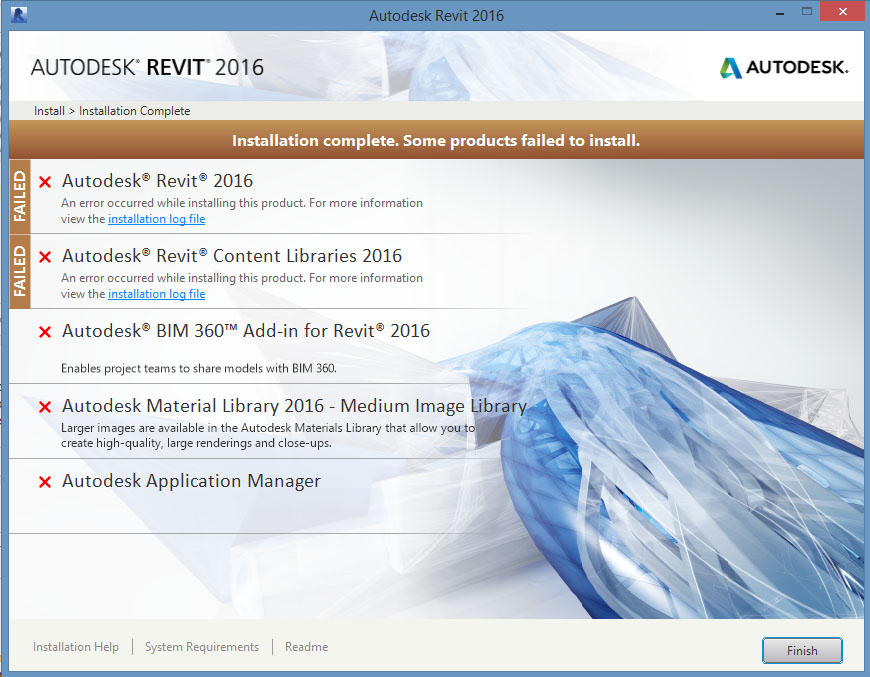Click the 'Installation complete. Some products failed' banner

[436, 140]
